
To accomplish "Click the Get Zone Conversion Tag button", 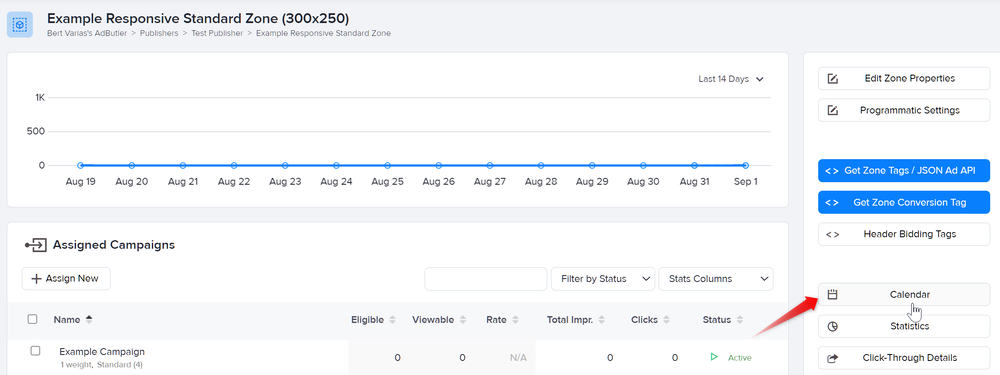I will click(904, 202).
